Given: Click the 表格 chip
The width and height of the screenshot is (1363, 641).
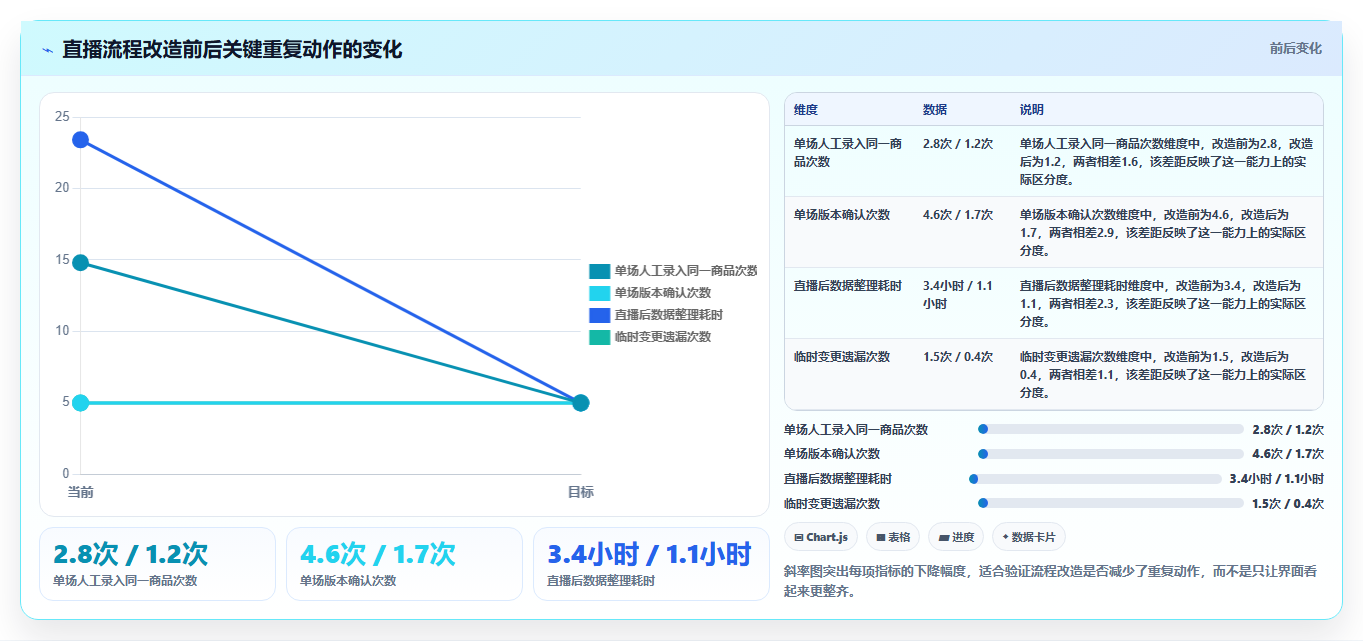Looking at the screenshot, I should click(x=893, y=537).
